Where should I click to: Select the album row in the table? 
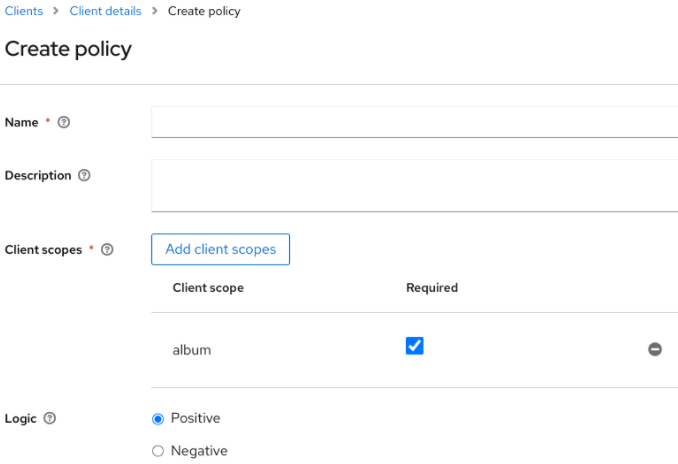pos(192,350)
